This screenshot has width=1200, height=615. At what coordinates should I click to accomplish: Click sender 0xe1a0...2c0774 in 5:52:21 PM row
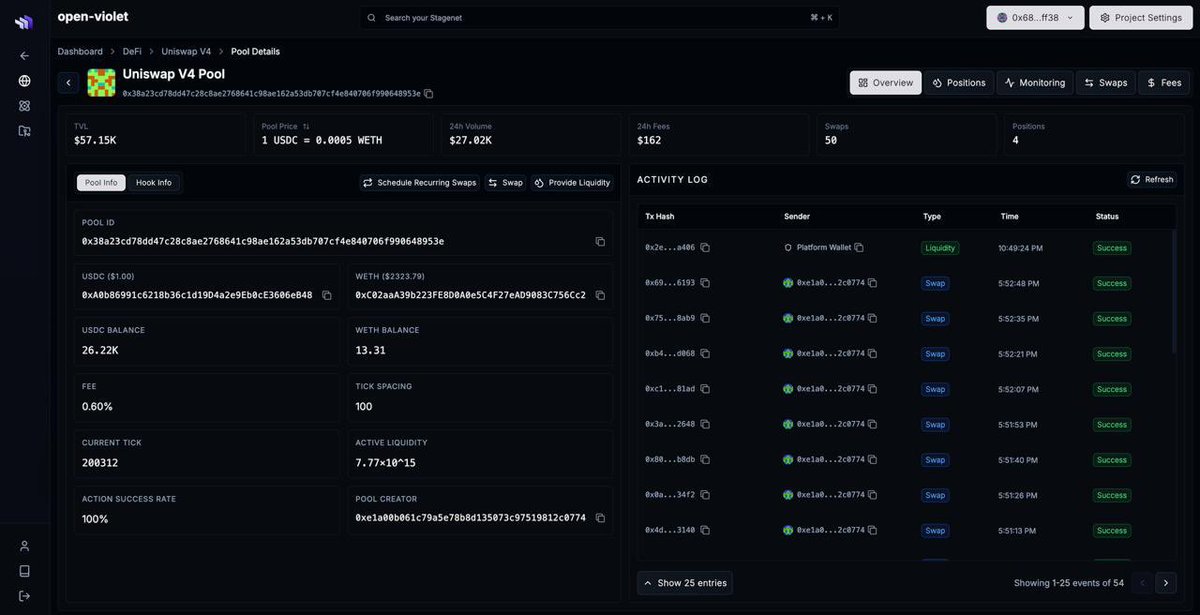click(830, 354)
